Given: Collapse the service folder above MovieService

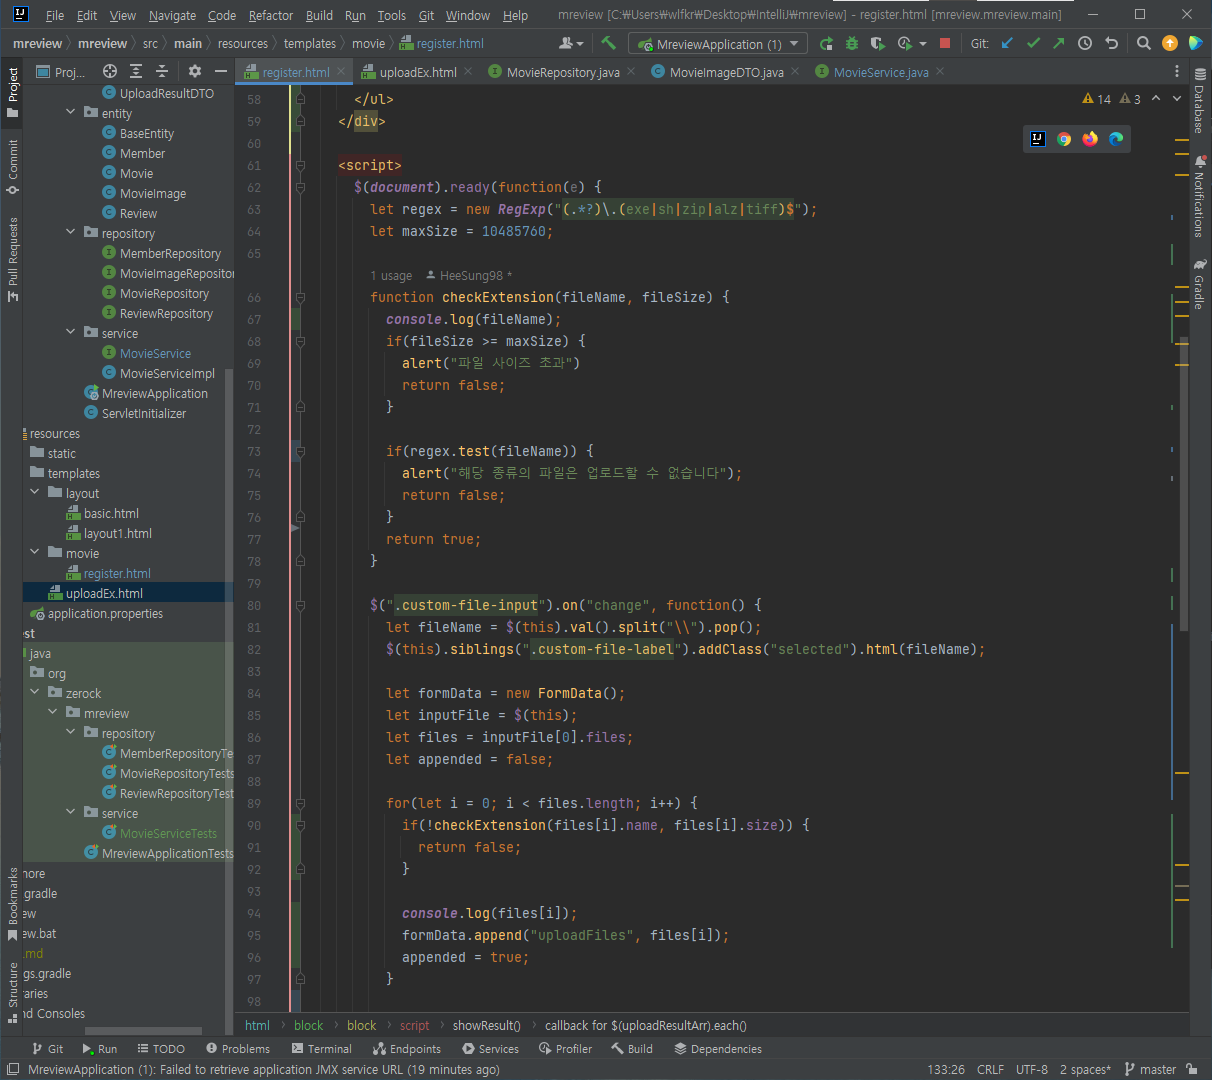Looking at the screenshot, I should coord(71,333).
